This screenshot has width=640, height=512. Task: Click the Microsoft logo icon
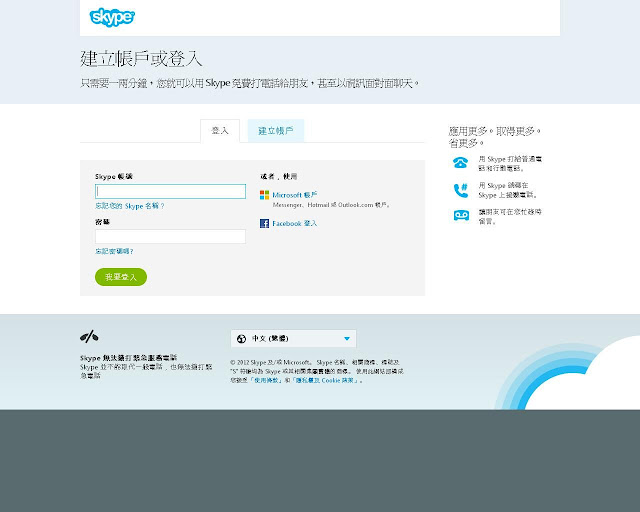[x=264, y=195]
